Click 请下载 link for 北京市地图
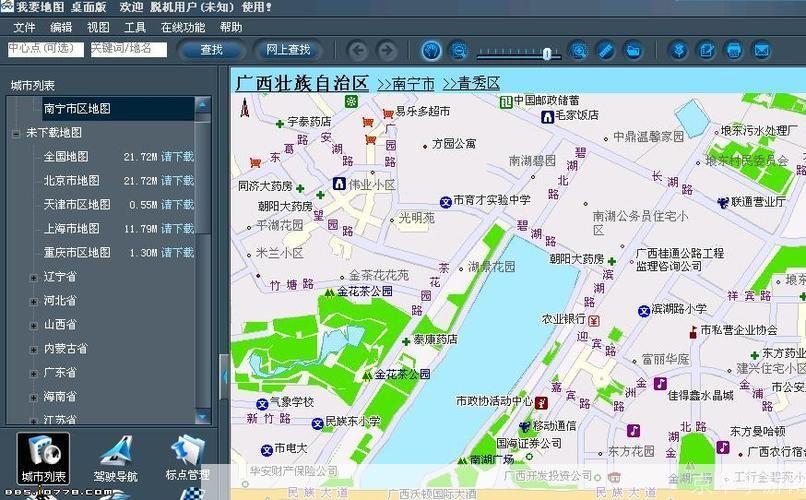Viewport: 806px width, 500px height. tap(177, 181)
